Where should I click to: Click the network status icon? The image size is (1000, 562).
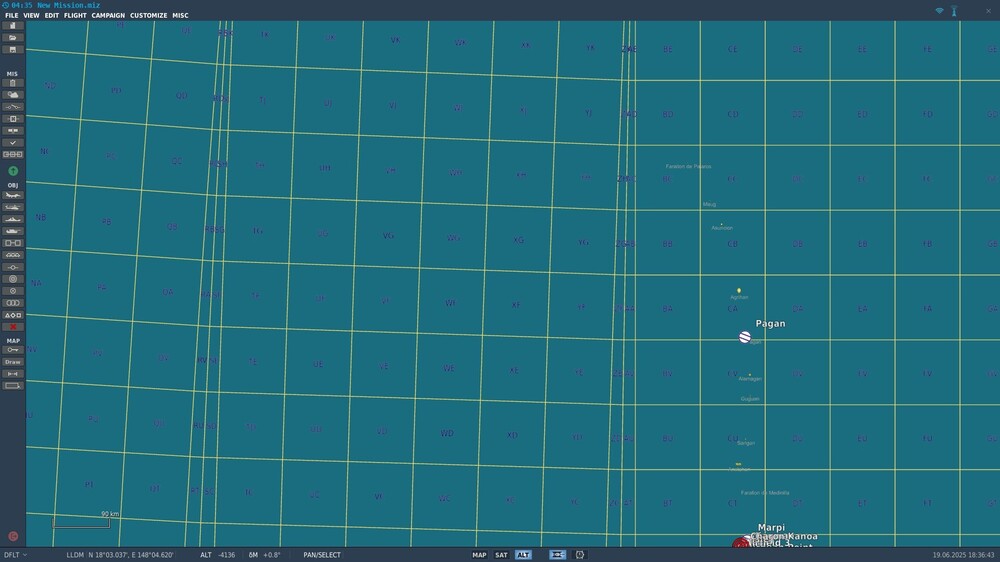click(x=939, y=11)
